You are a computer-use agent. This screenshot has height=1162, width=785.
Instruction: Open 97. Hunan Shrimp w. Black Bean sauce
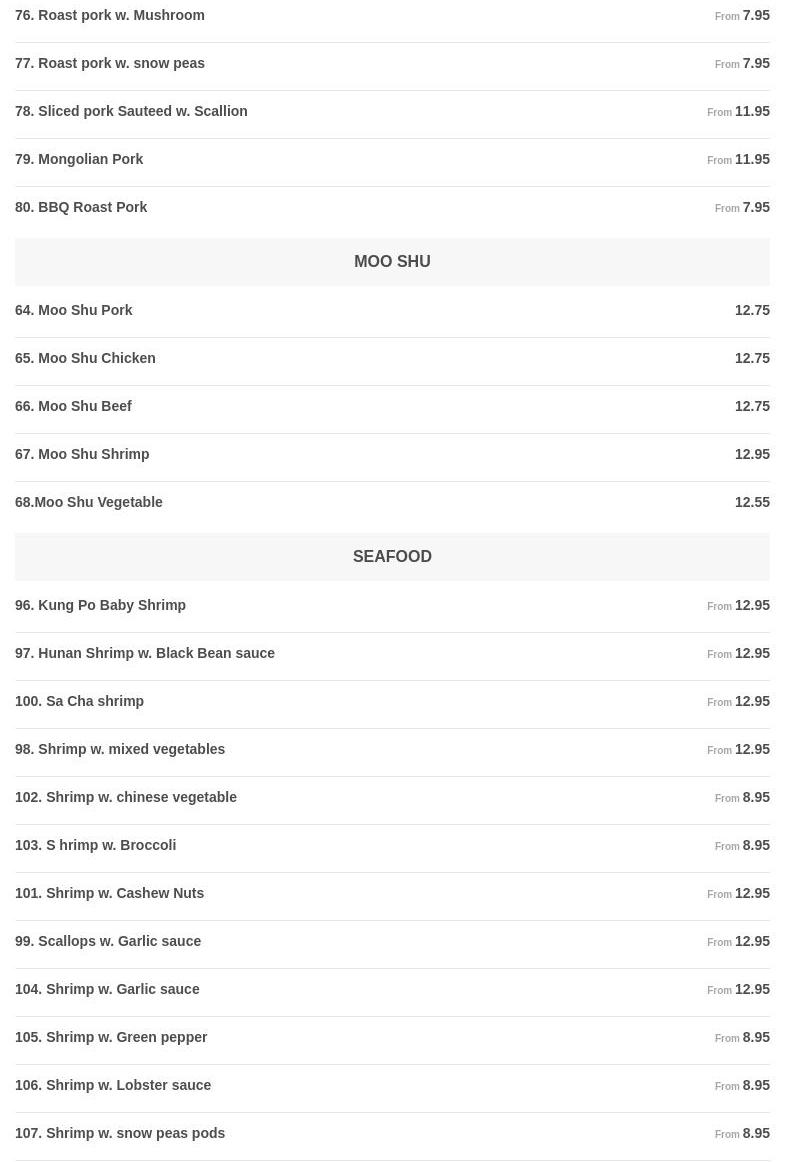145,654
